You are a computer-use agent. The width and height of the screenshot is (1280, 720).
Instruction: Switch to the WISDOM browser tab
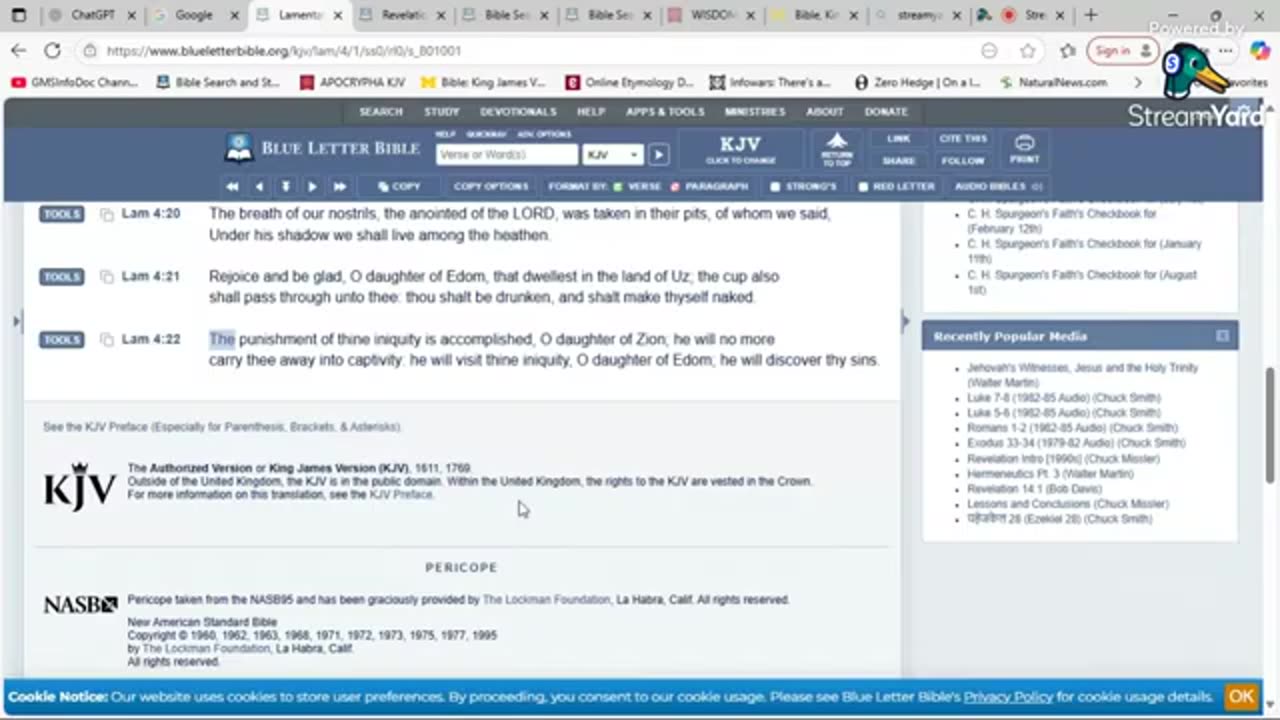coord(710,15)
